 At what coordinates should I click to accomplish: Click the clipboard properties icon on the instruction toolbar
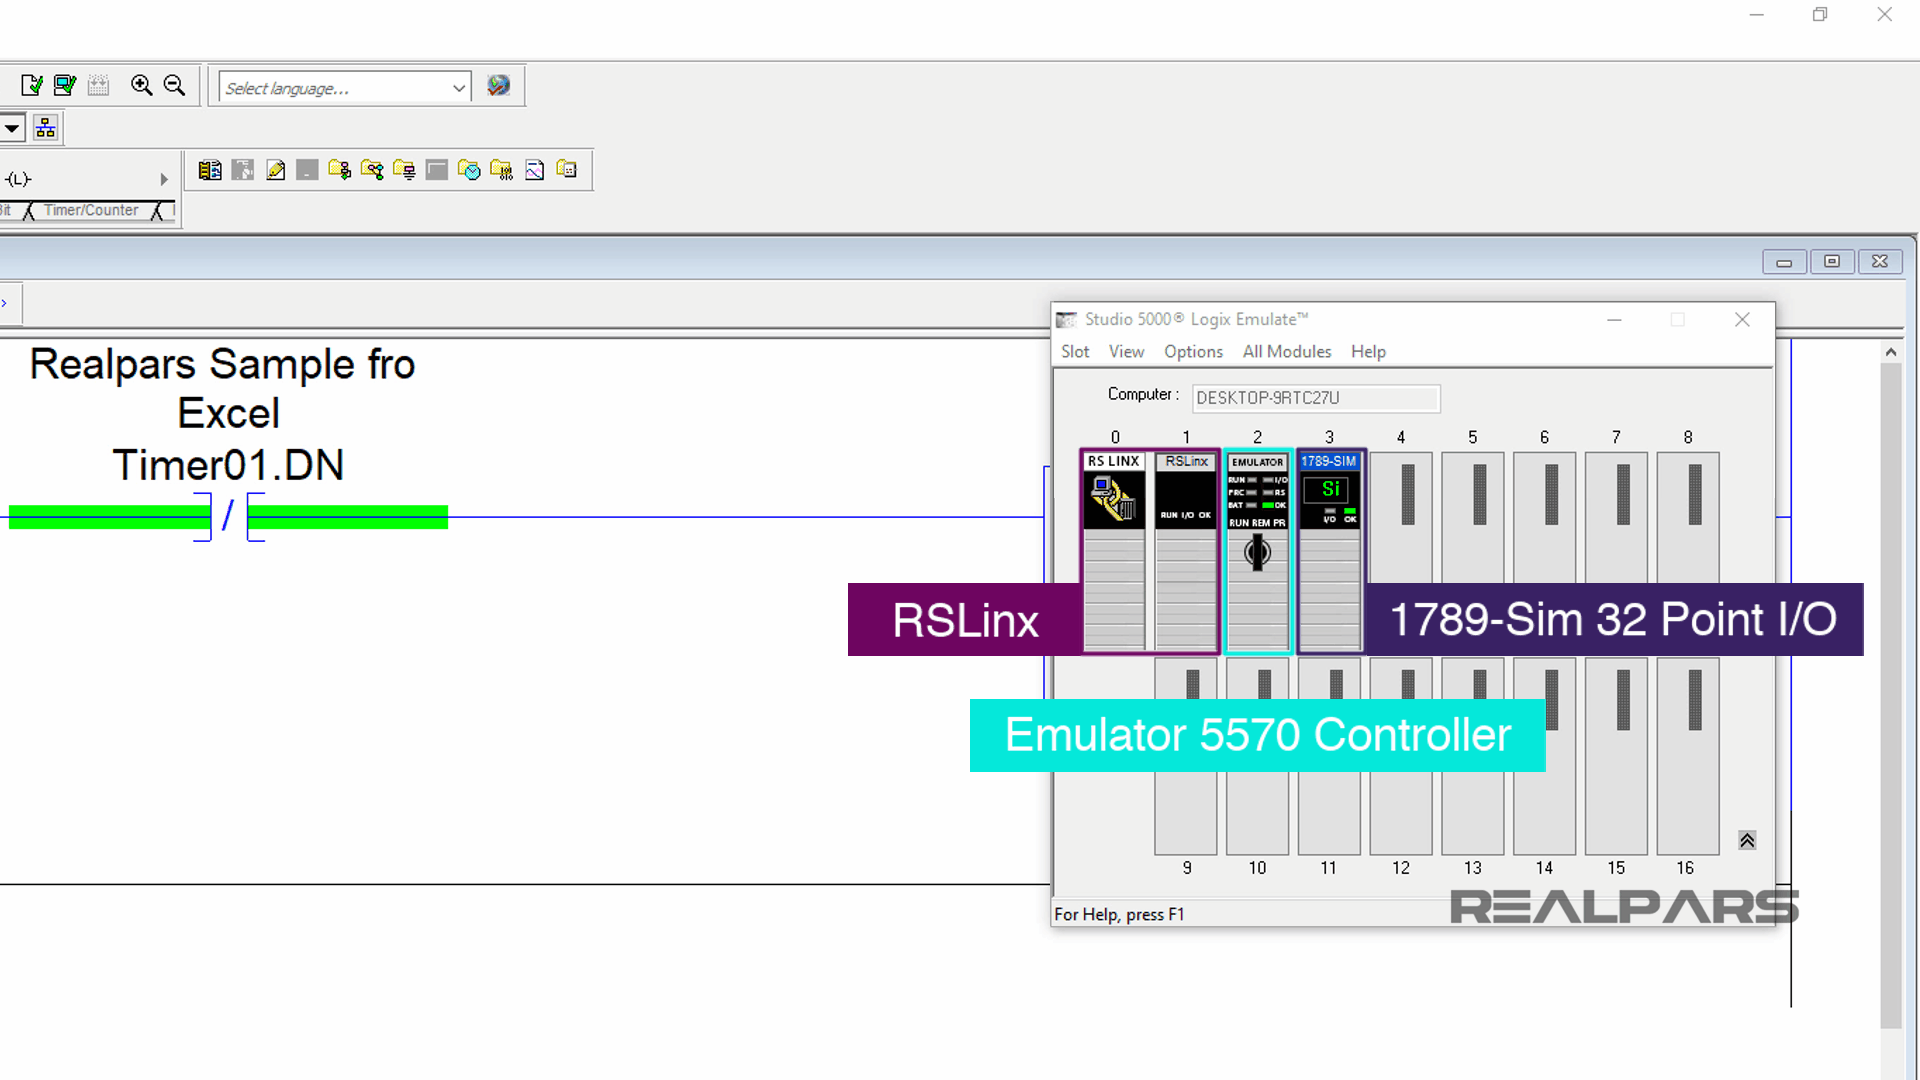(210, 170)
